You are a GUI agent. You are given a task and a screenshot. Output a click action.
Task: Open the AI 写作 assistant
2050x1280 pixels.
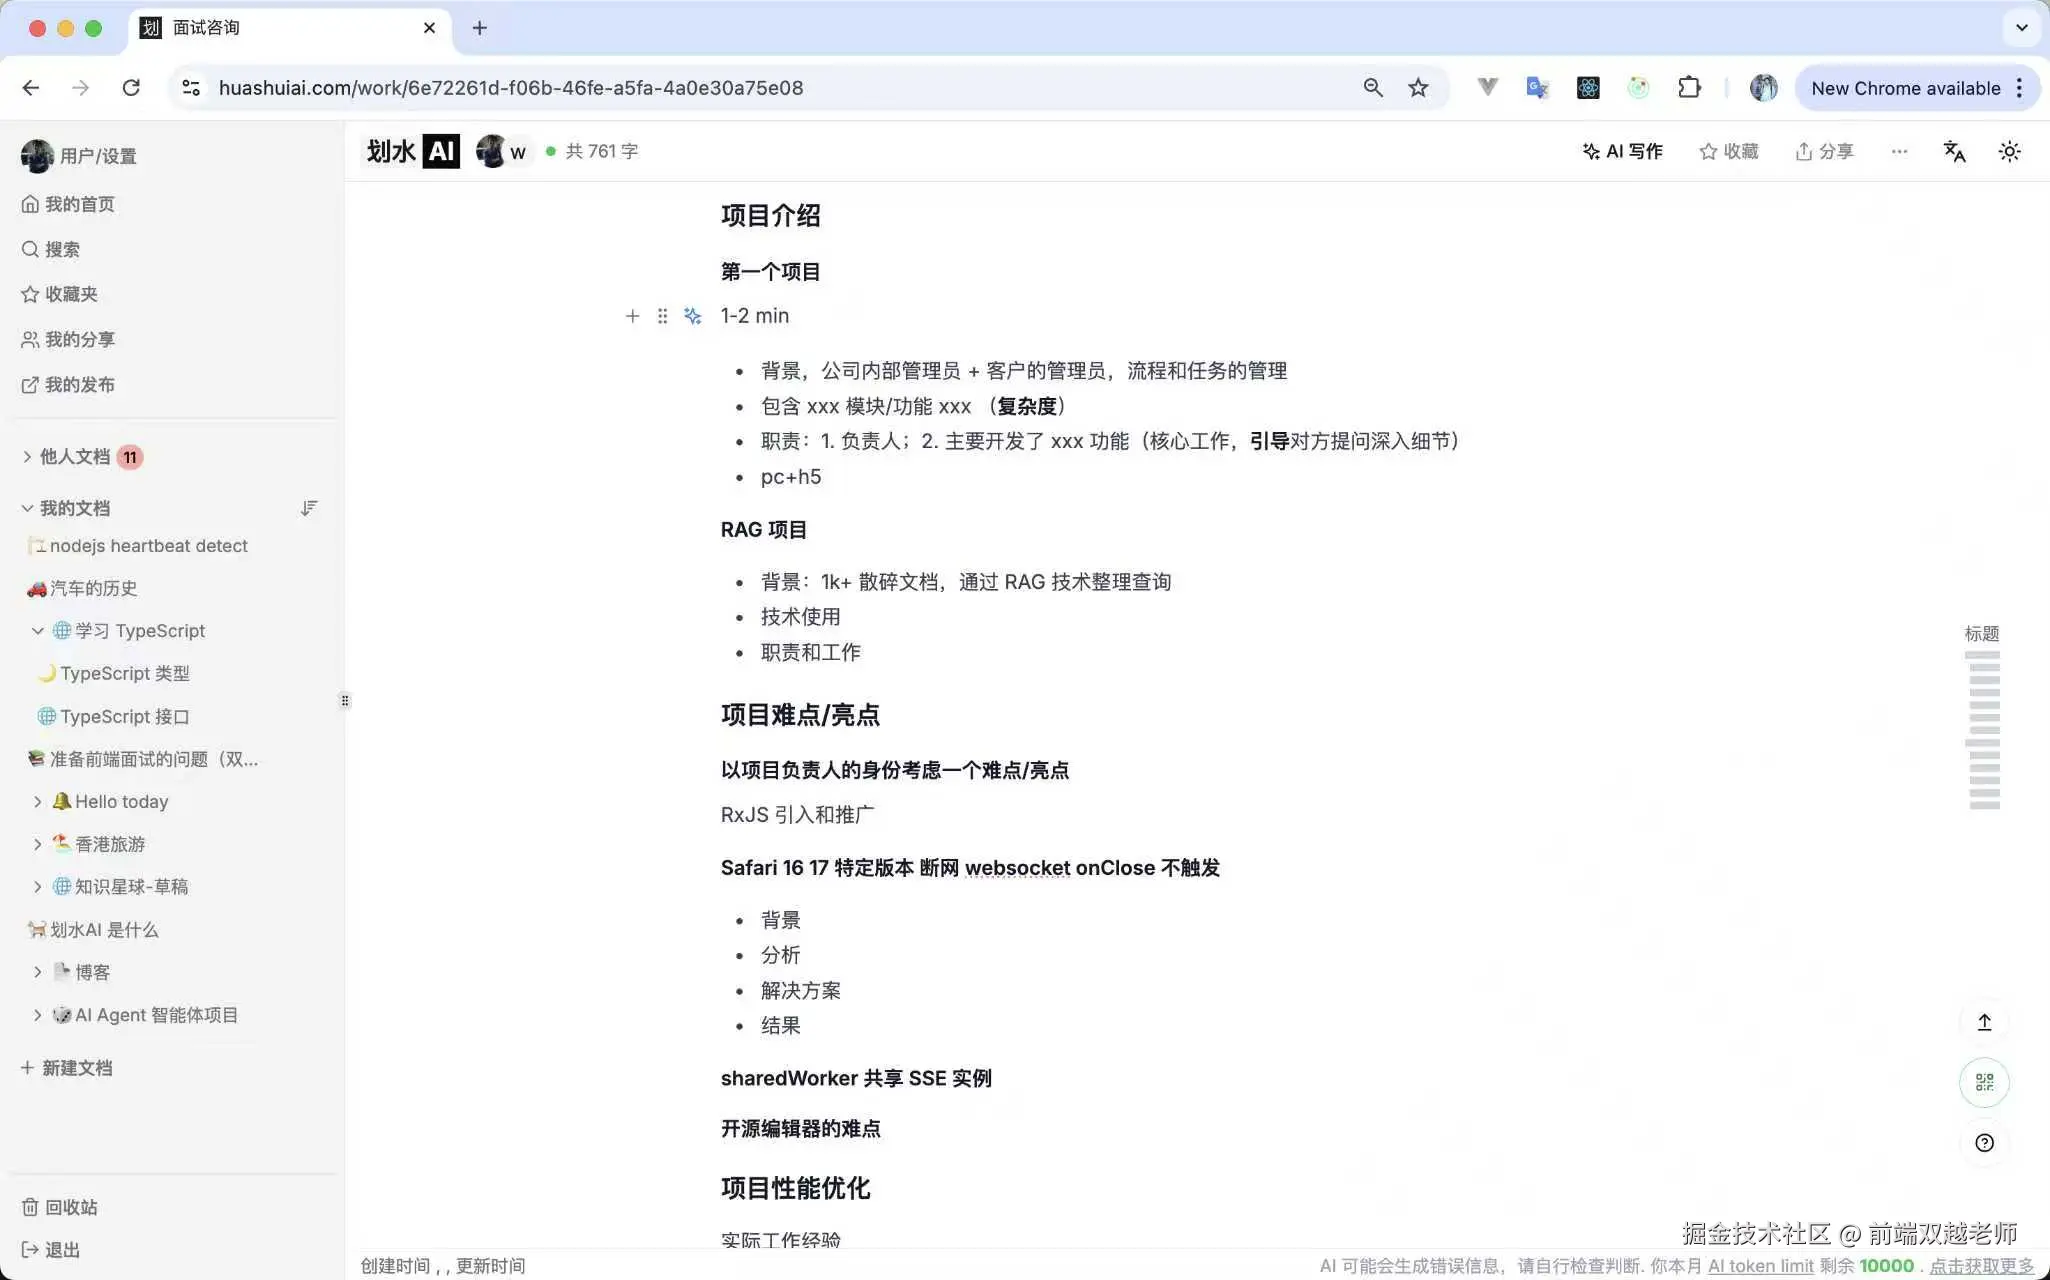tap(1621, 151)
